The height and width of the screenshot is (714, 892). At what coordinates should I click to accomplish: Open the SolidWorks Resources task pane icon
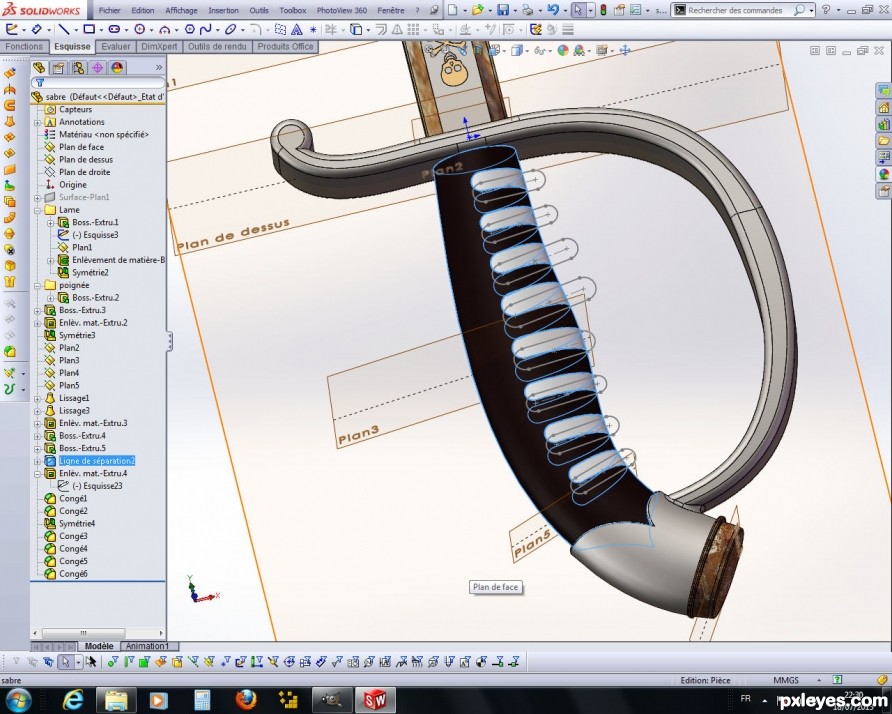coord(883,107)
